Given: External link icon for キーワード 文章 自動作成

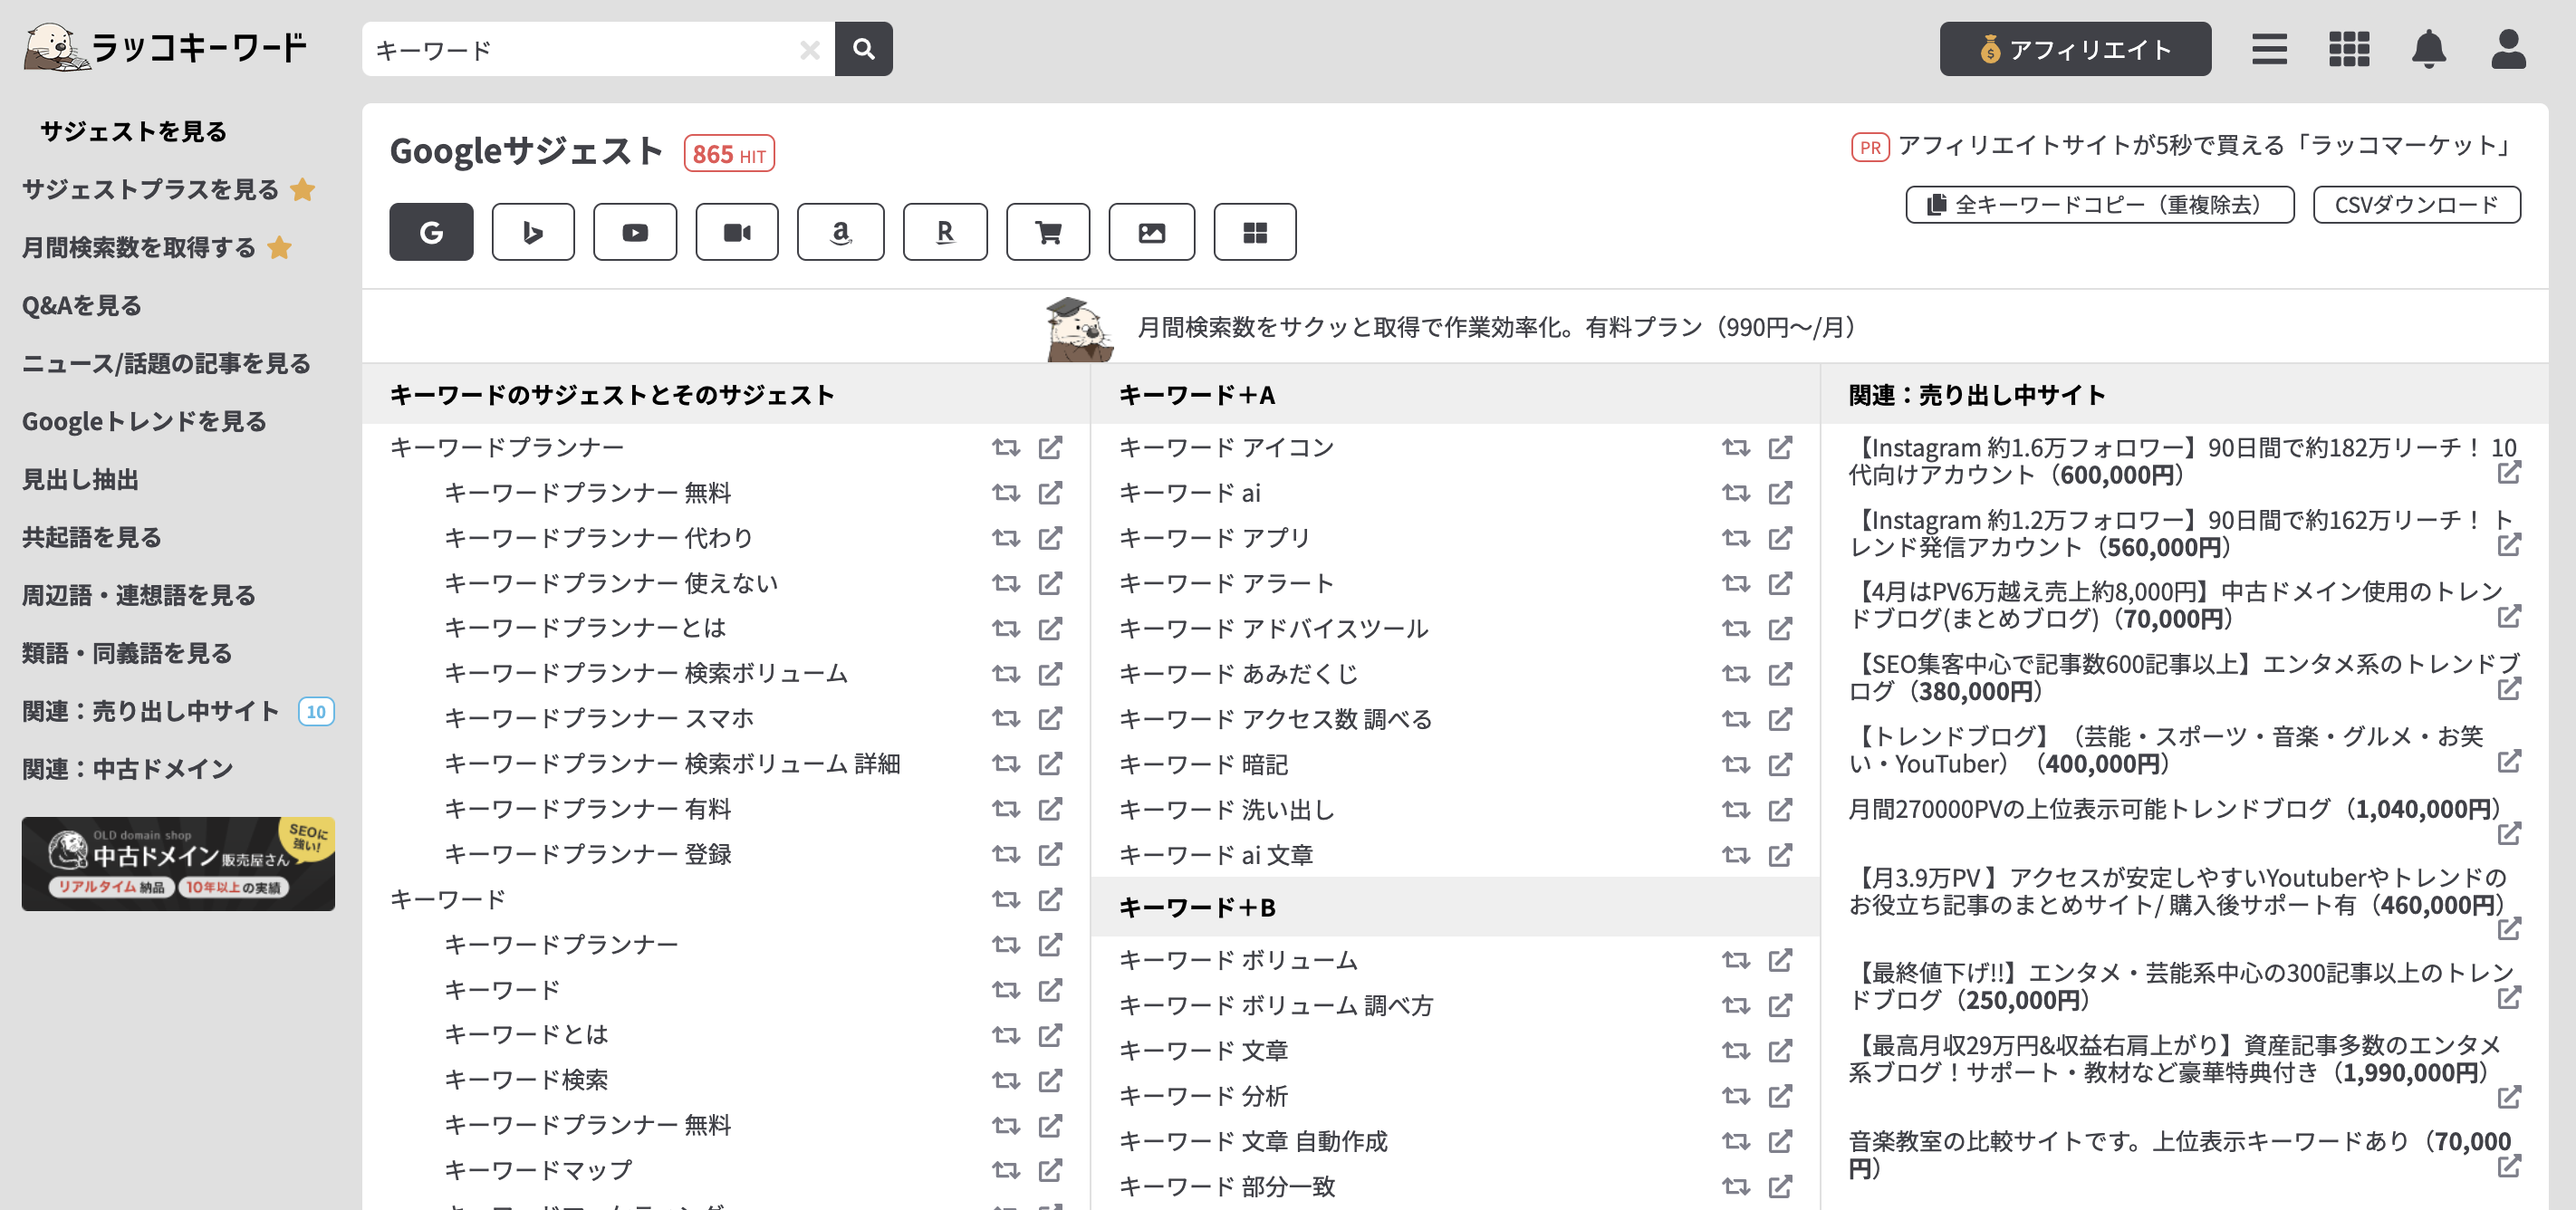Looking at the screenshot, I should [x=1780, y=1141].
